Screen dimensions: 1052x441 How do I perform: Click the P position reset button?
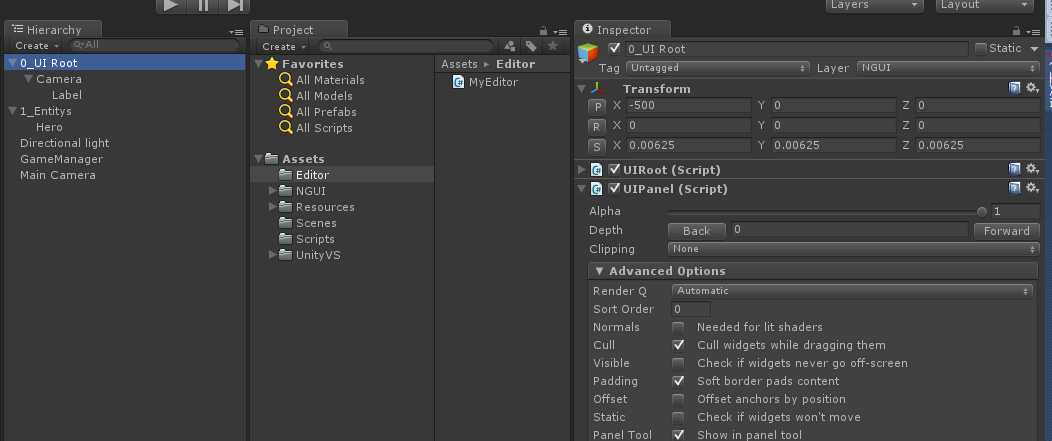point(596,106)
